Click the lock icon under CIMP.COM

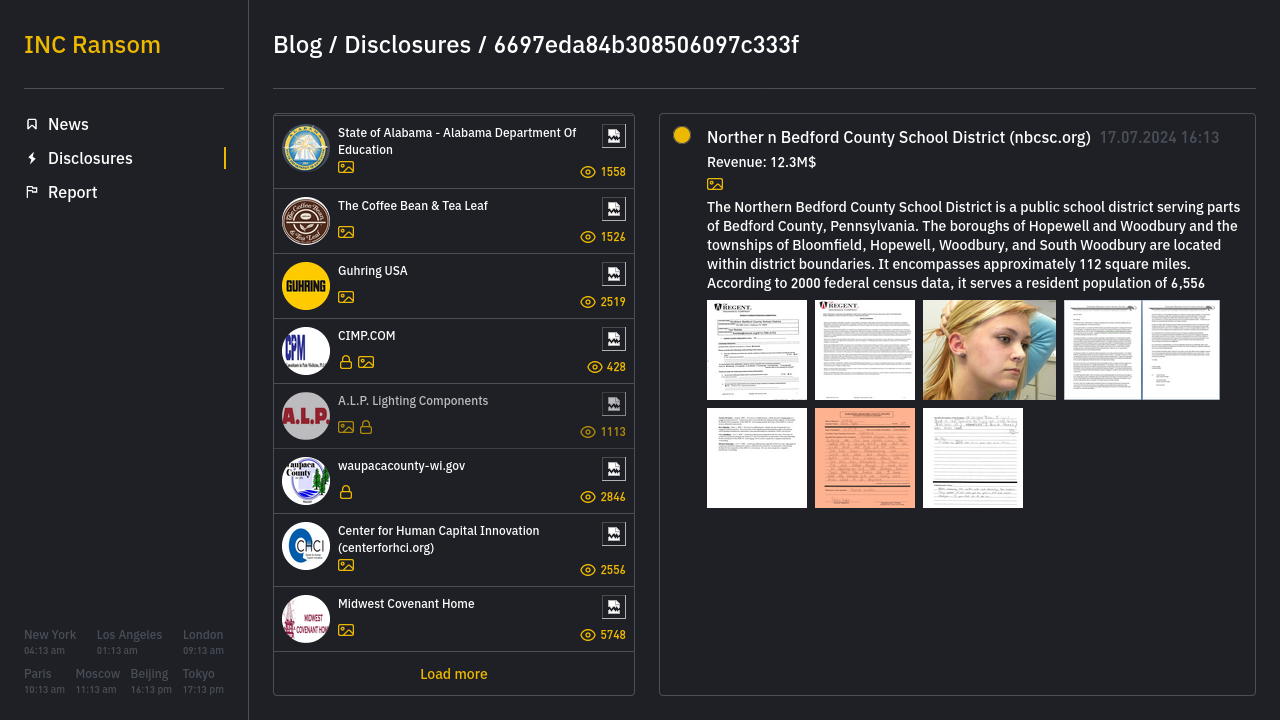click(x=346, y=362)
